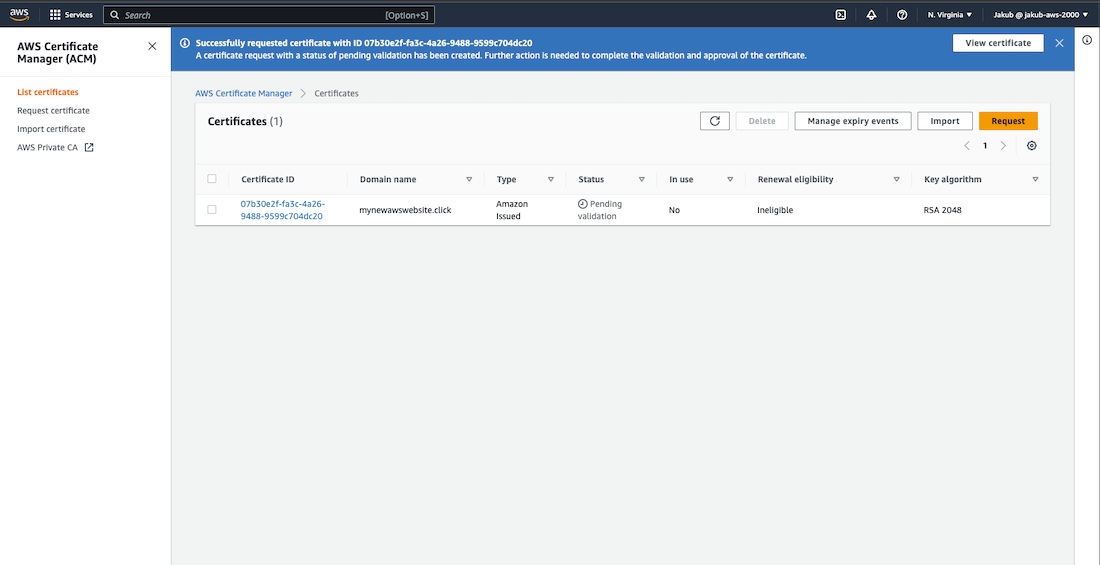Click into the top Search field
The width and height of the screenshot is (1100, 565).
coord(250,15)
